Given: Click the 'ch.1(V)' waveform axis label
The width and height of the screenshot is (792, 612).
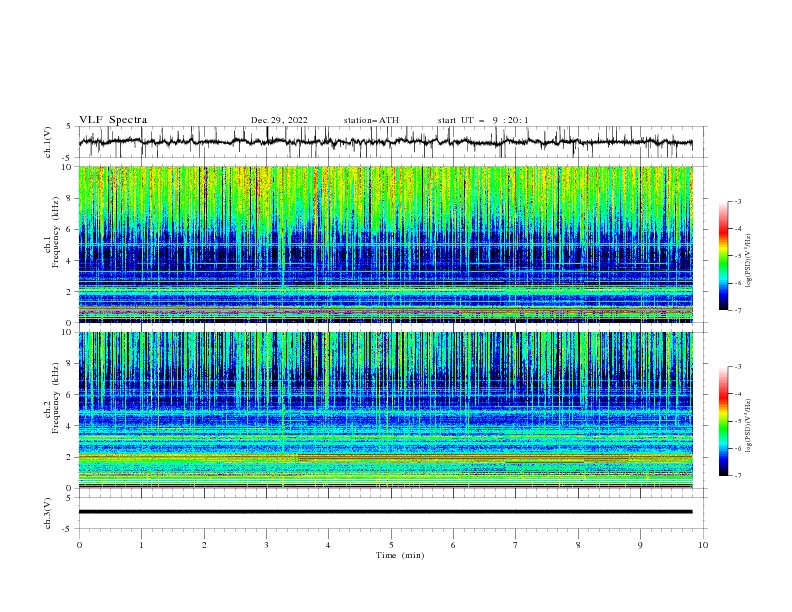Looking at the screenshot, I should click(48, 142).
